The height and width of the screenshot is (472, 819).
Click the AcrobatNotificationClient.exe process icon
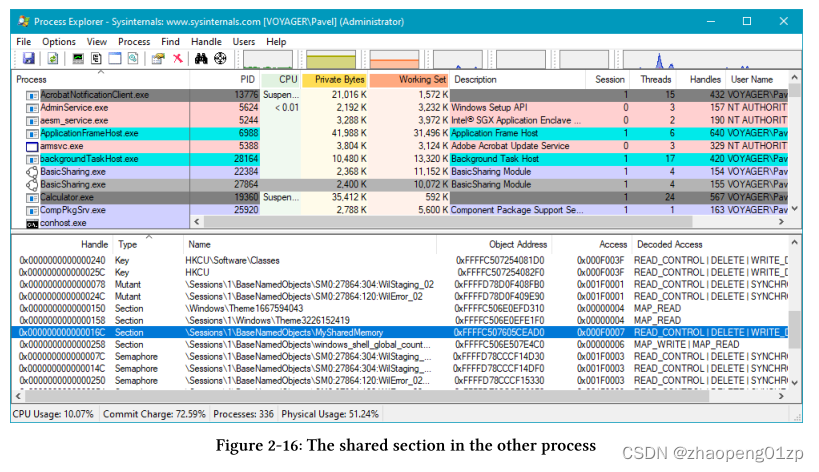point(32,96)
